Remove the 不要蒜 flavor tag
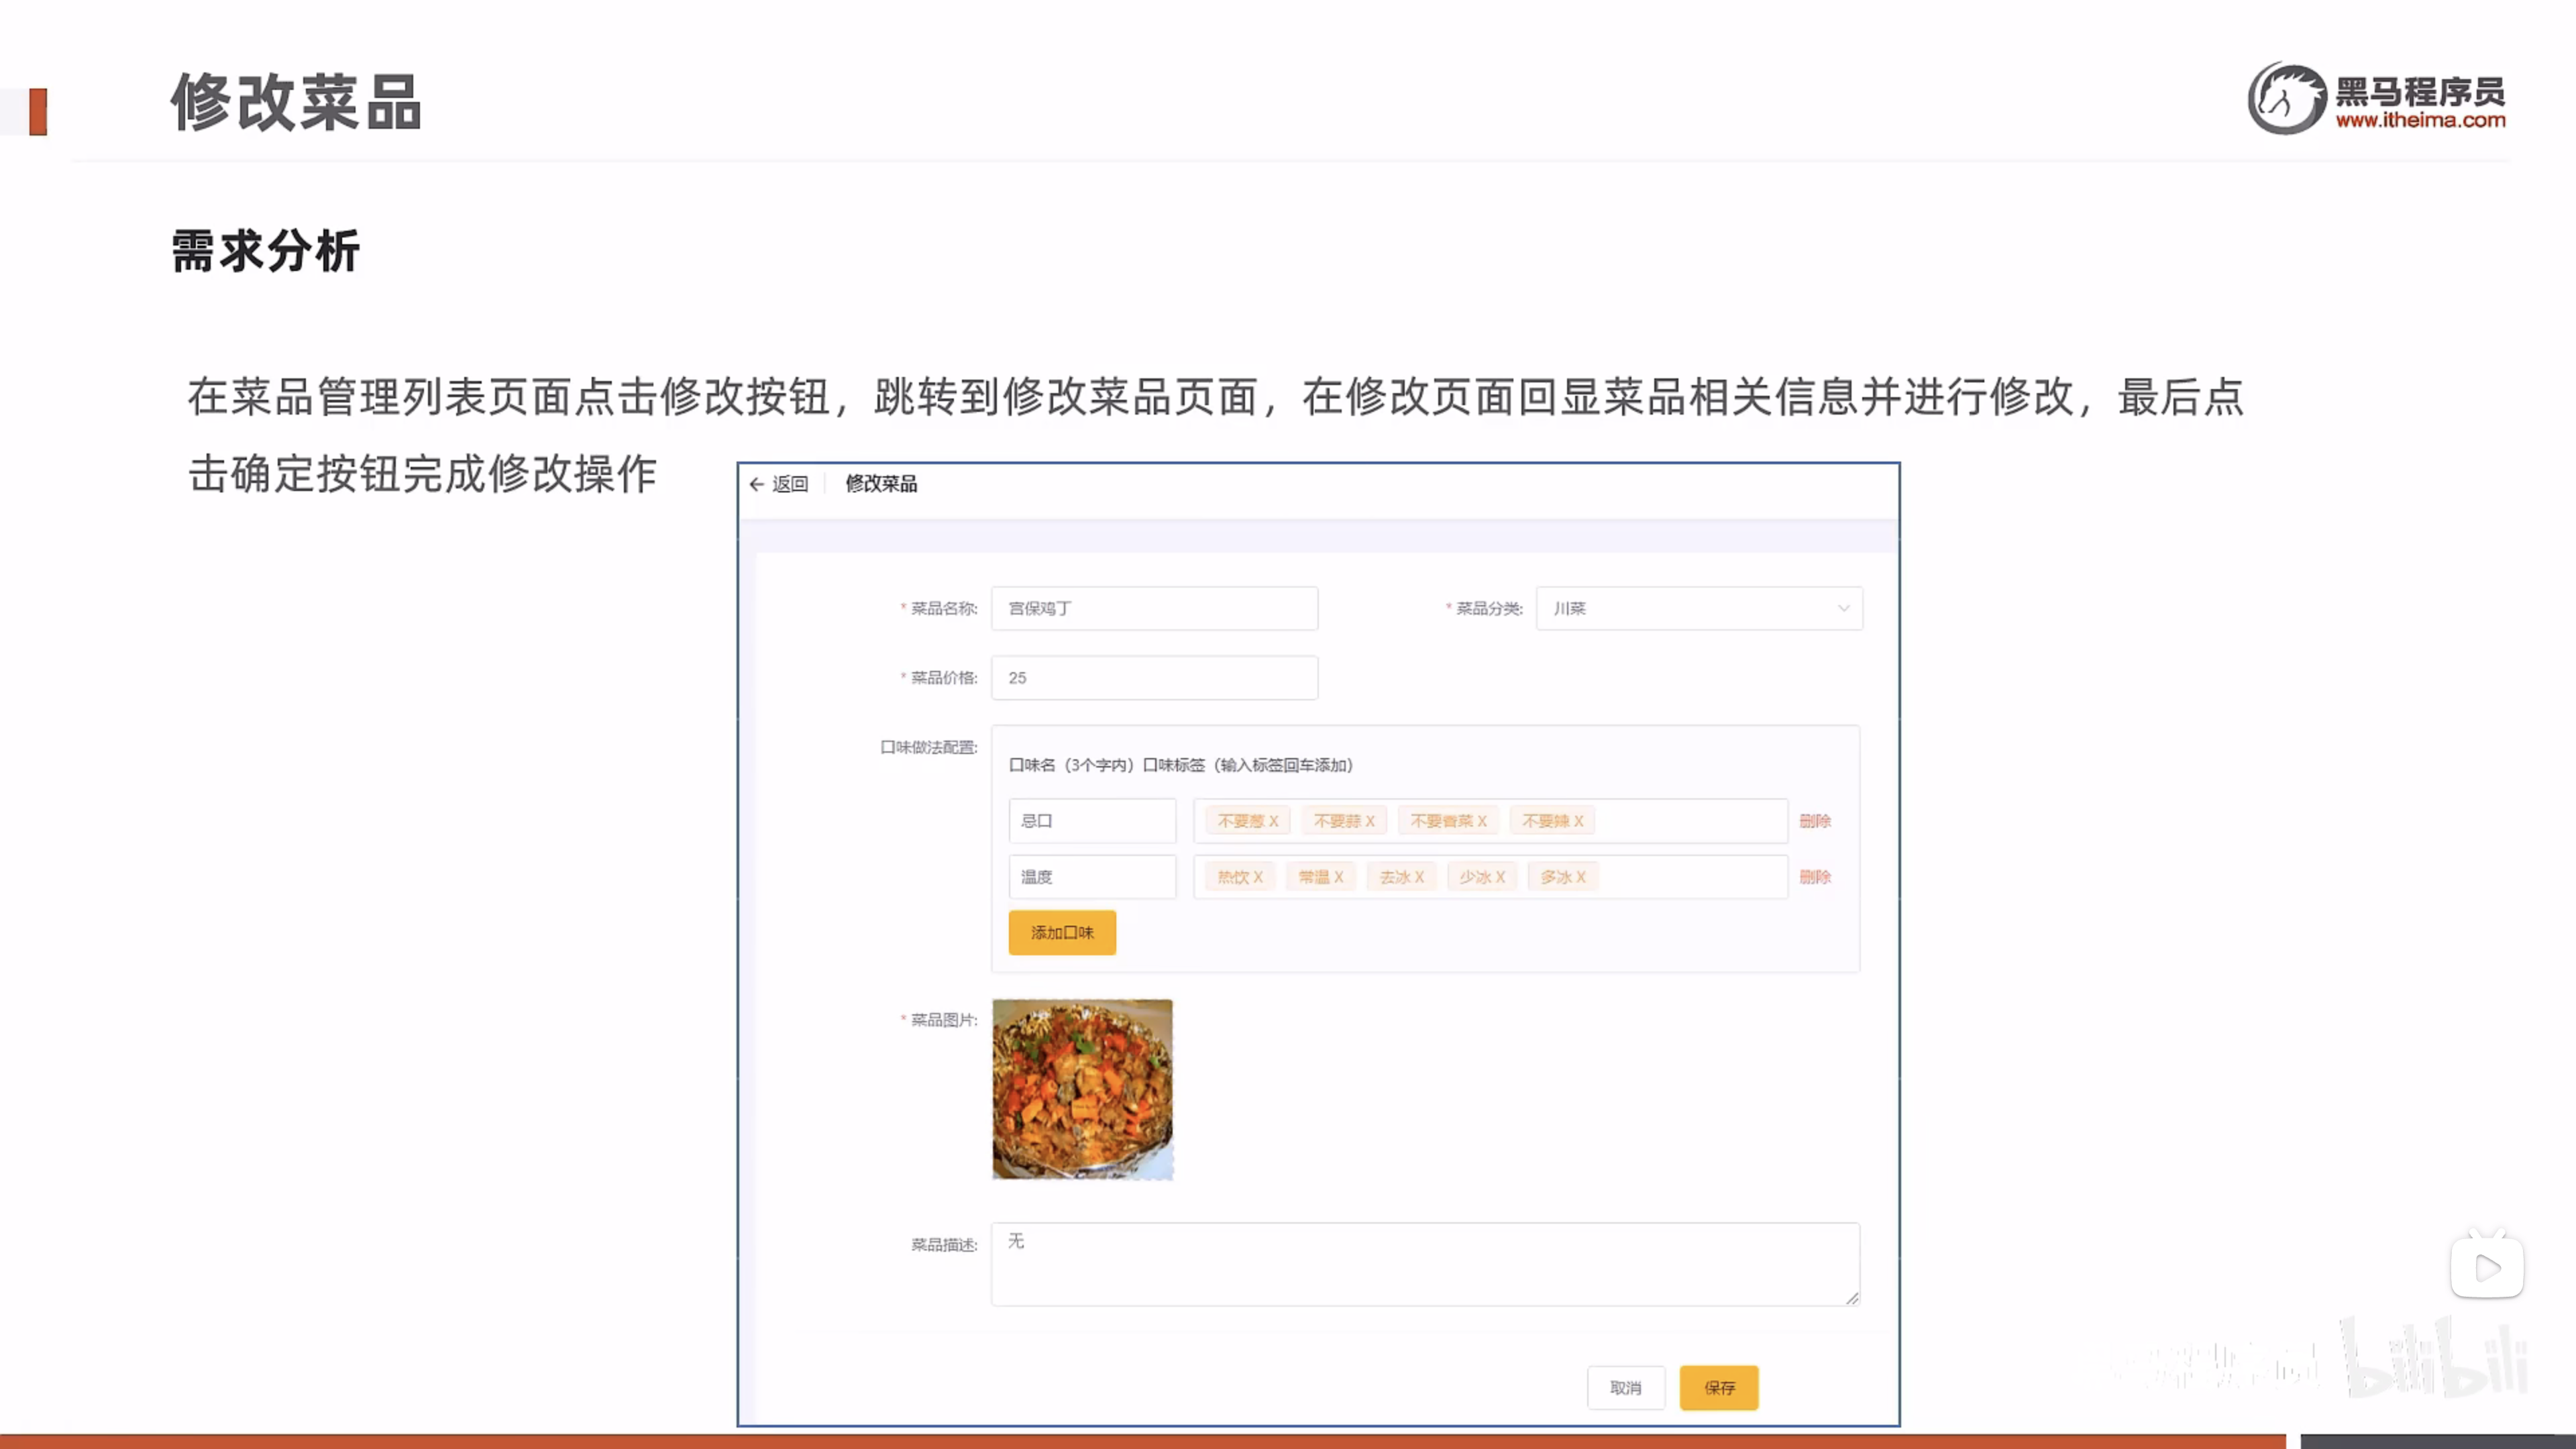The height and width of the screenshot is (1449, 2576). click(x=1370, y=821)
